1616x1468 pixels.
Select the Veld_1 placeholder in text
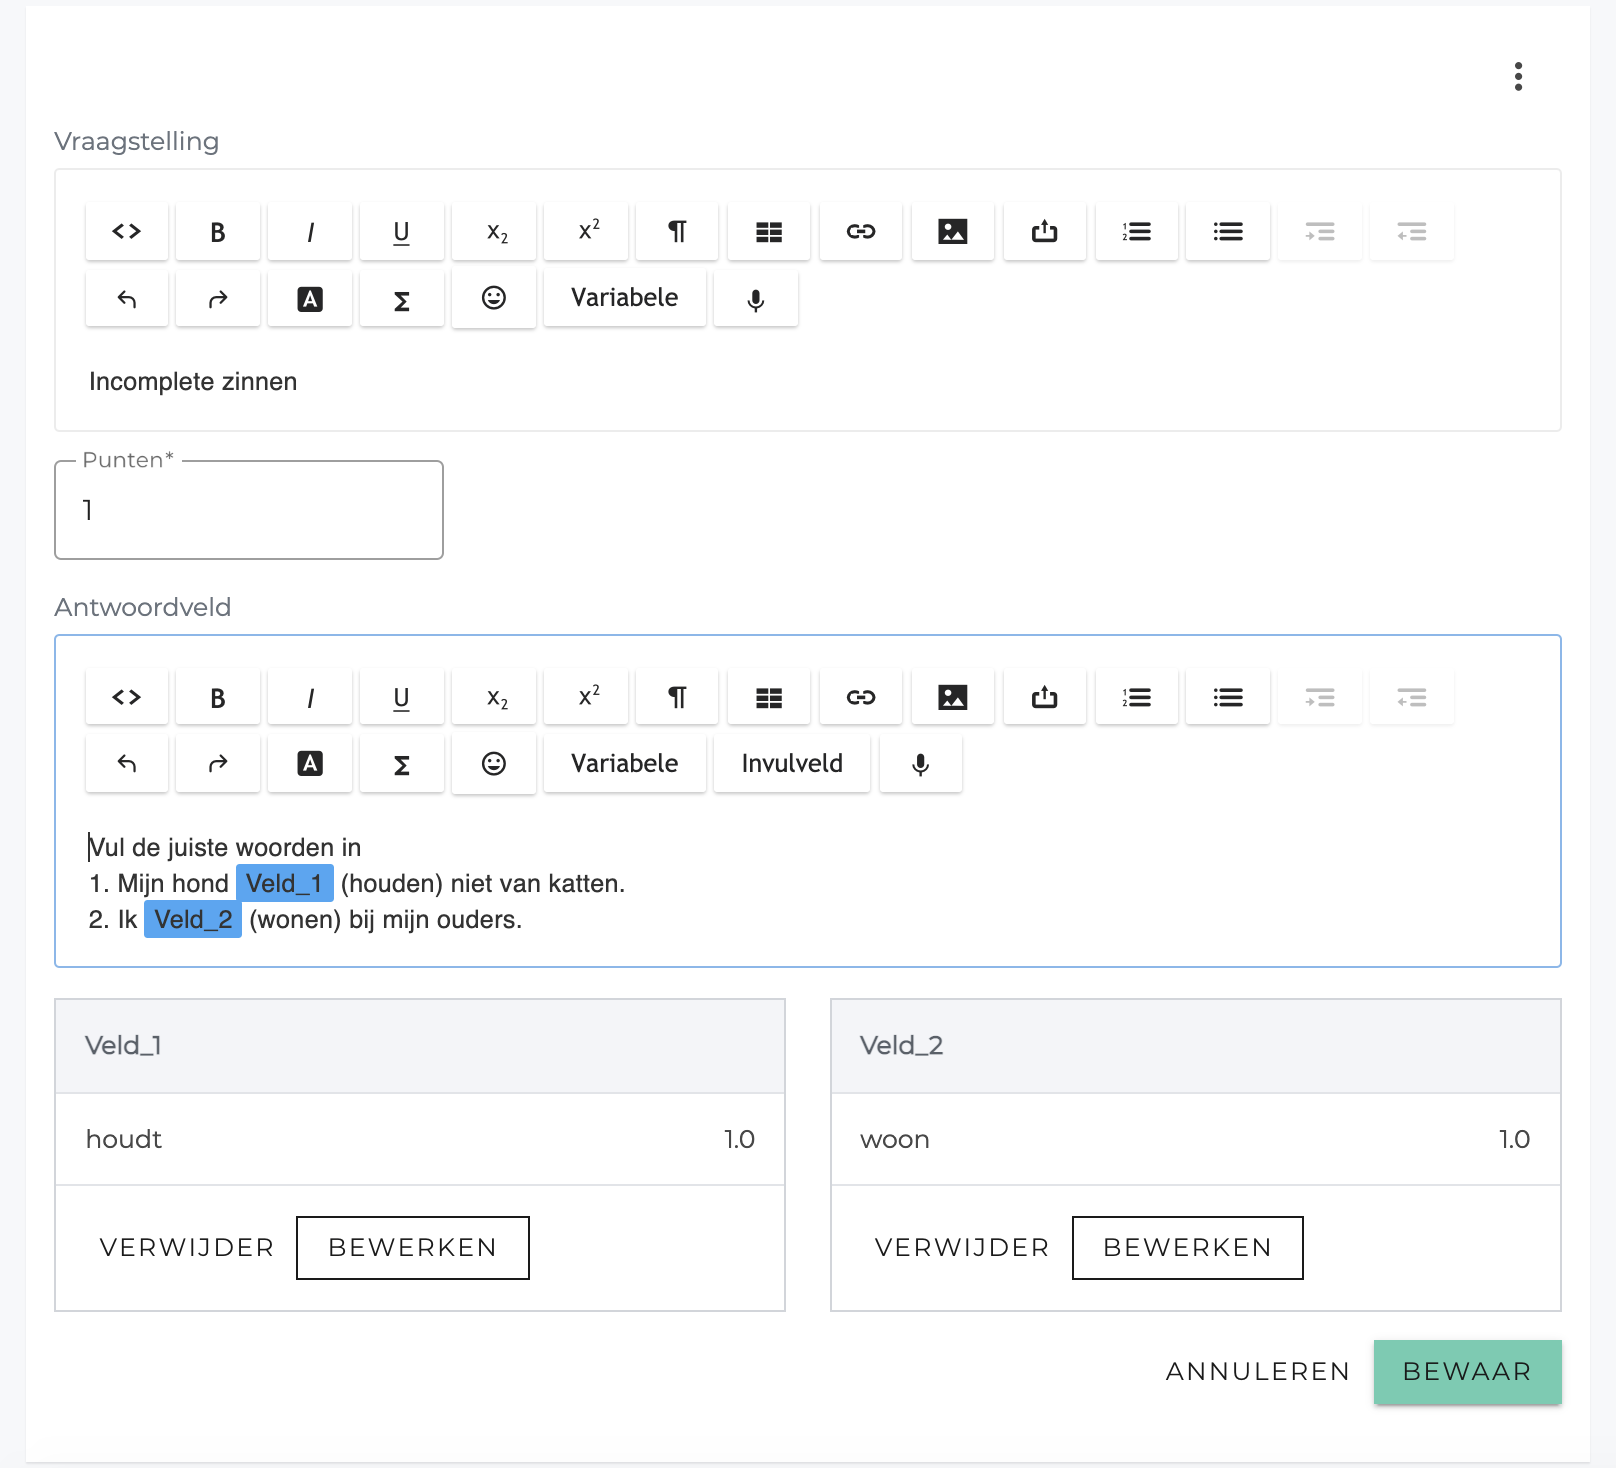(285, 884)
